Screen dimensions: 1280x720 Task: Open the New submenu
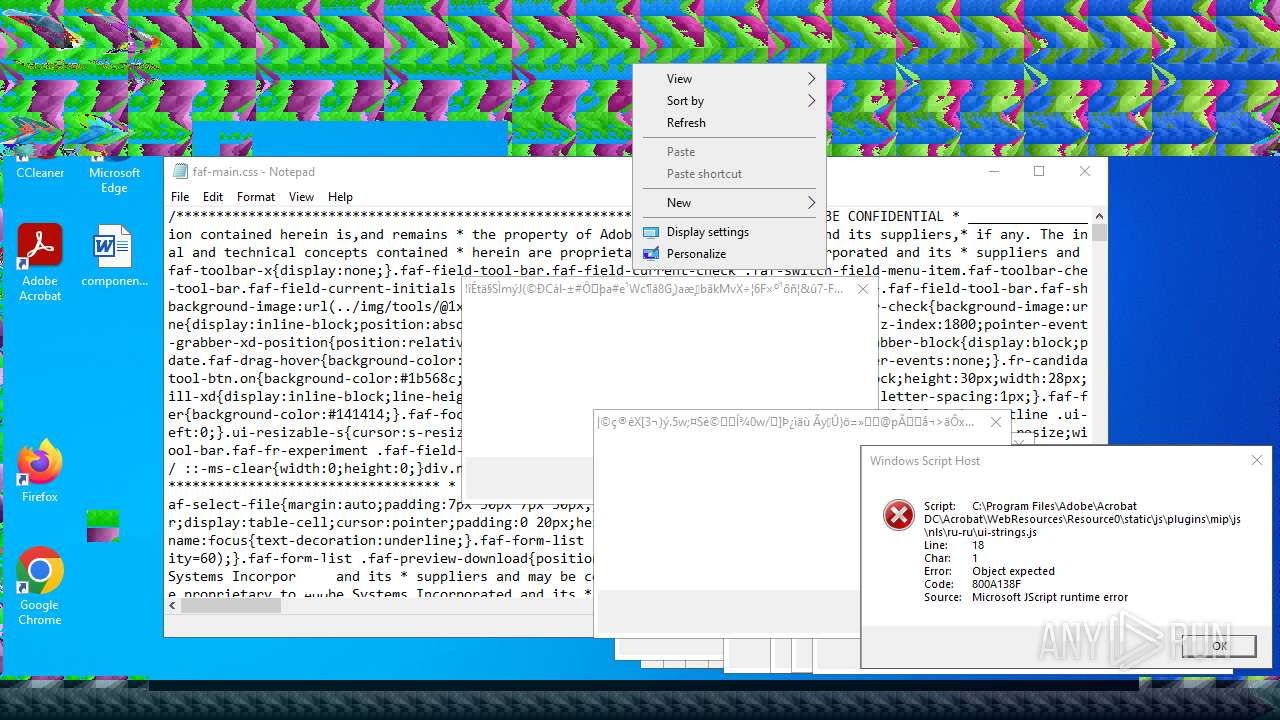tap(729, 203)
